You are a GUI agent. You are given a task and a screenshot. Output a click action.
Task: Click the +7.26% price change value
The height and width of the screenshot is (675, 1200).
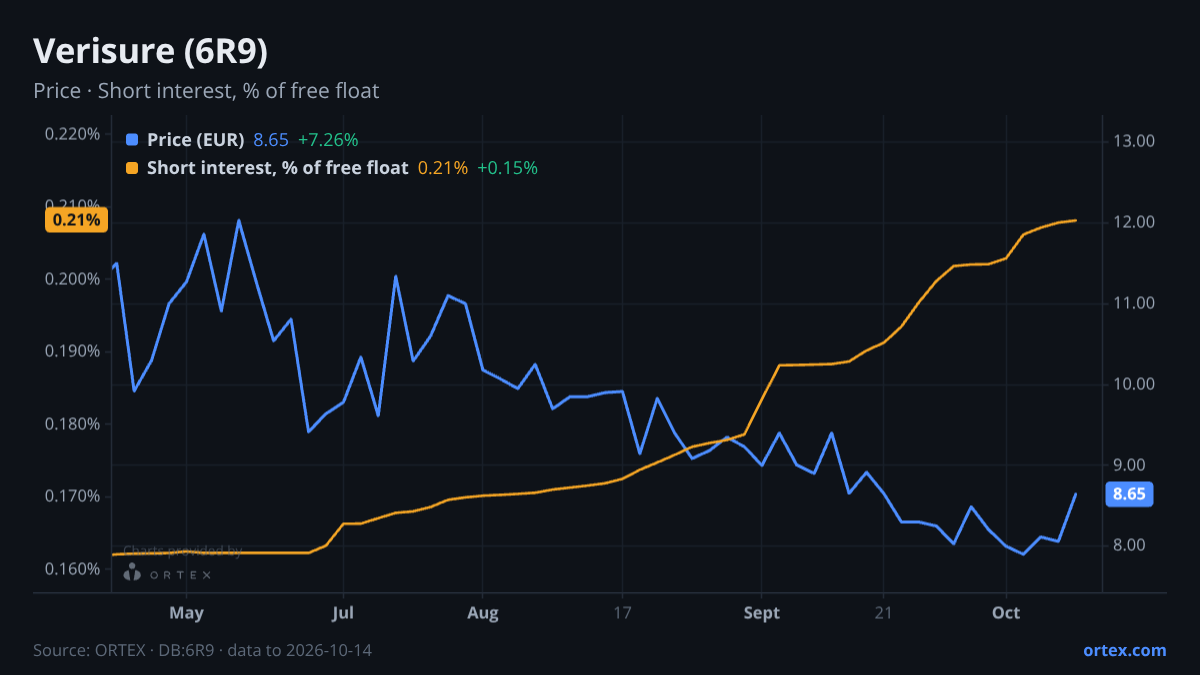click(328, 140)
